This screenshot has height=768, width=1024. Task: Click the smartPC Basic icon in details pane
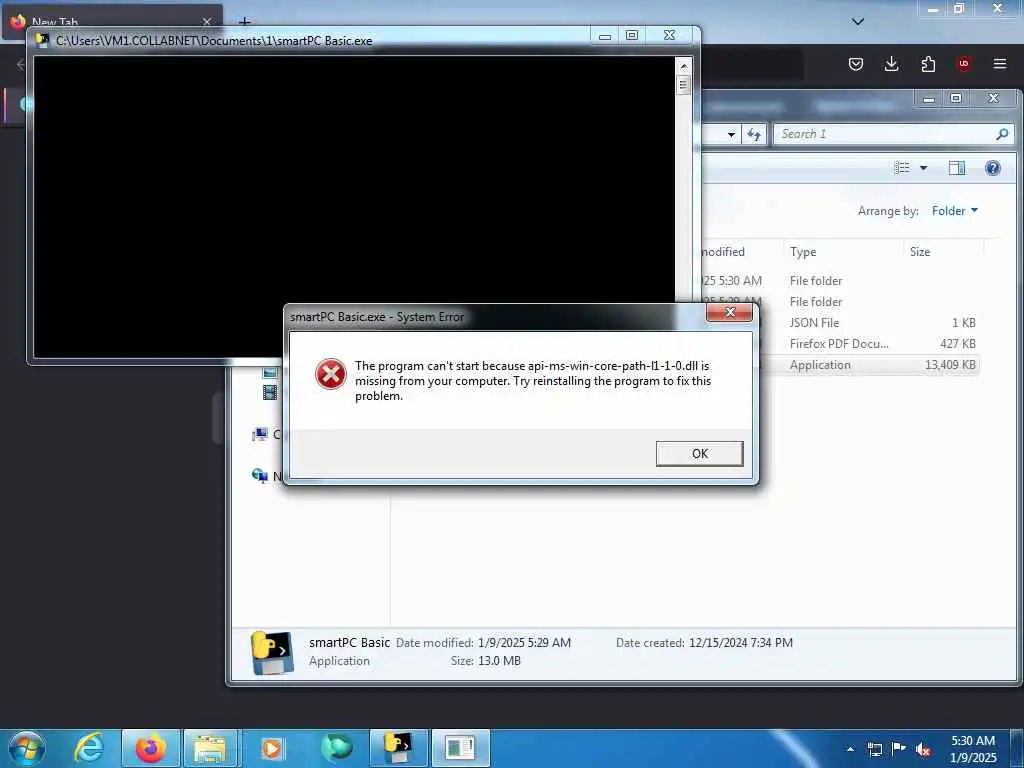pyautogui.click(x=272, y=652)
